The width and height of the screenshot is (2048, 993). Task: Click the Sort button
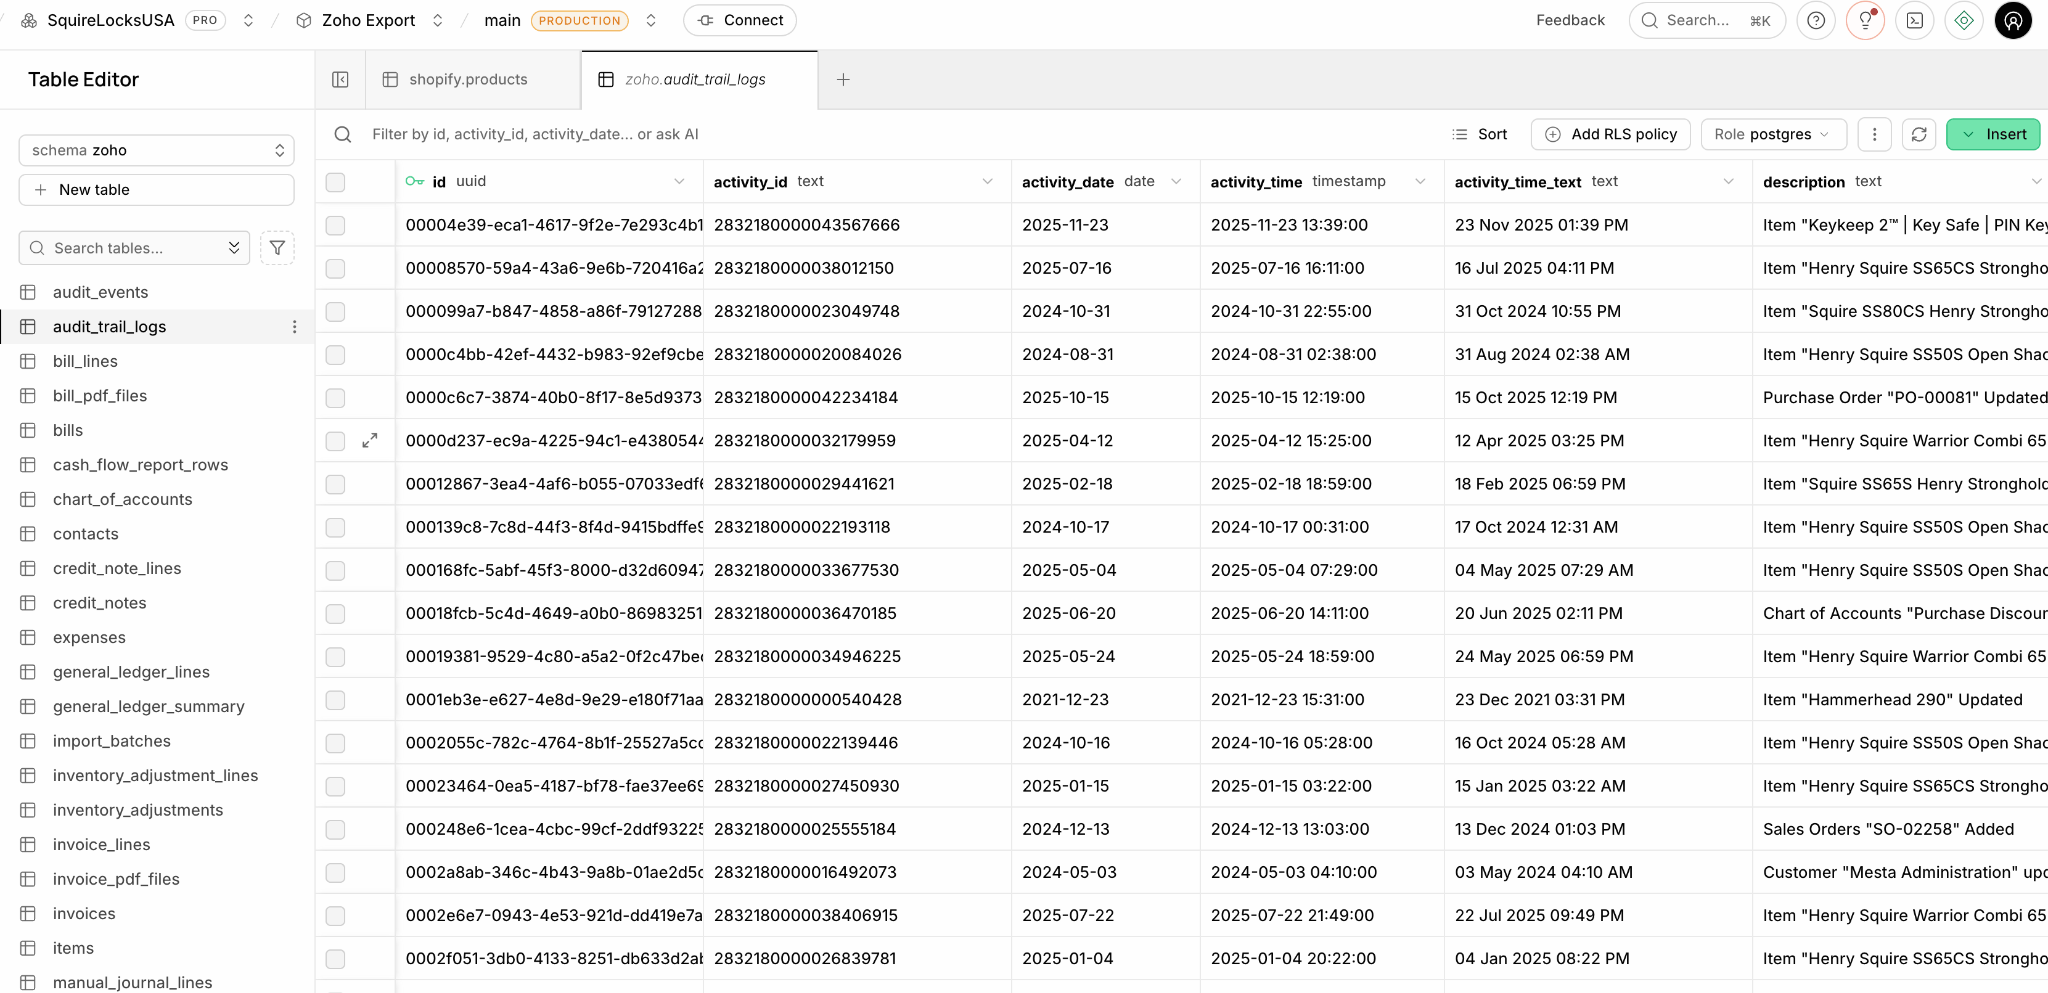tap(1480, 134)
